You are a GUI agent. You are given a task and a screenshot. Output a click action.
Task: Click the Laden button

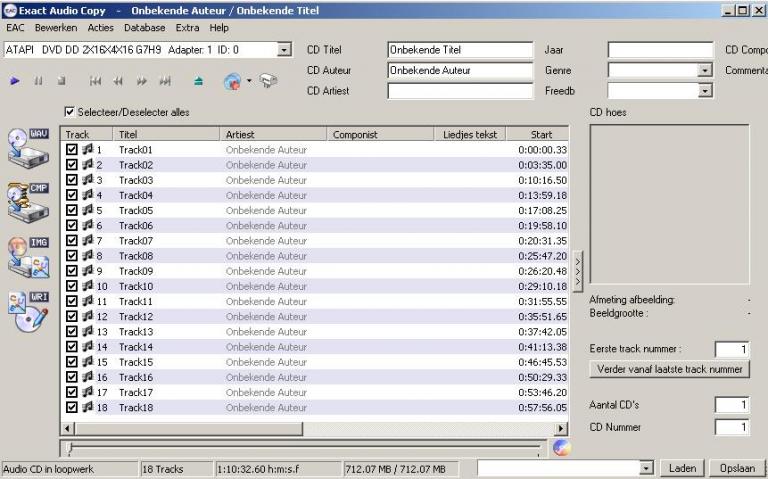pyautogui.click(x=682, y=468)
